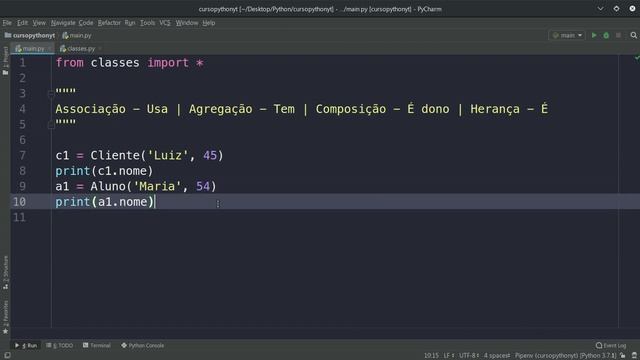
Task: Click the string 'Maria' on line 9
Action: pos(157,187)
